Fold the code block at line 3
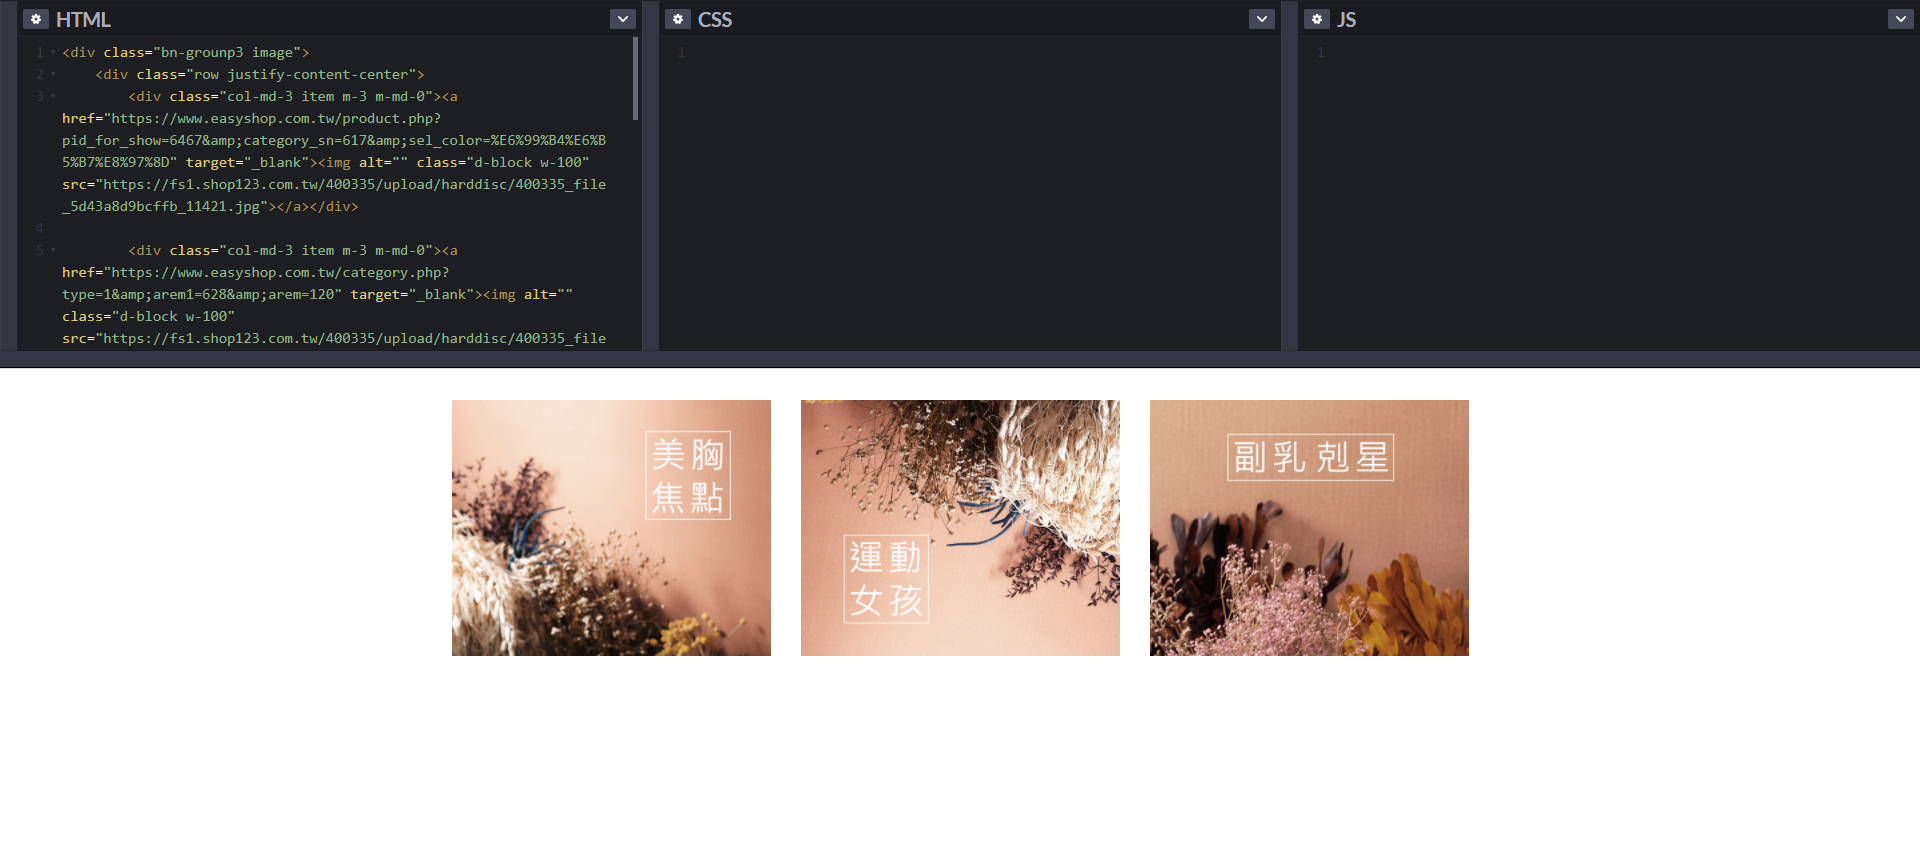The image size is (1920, 842). pos(53,96)
